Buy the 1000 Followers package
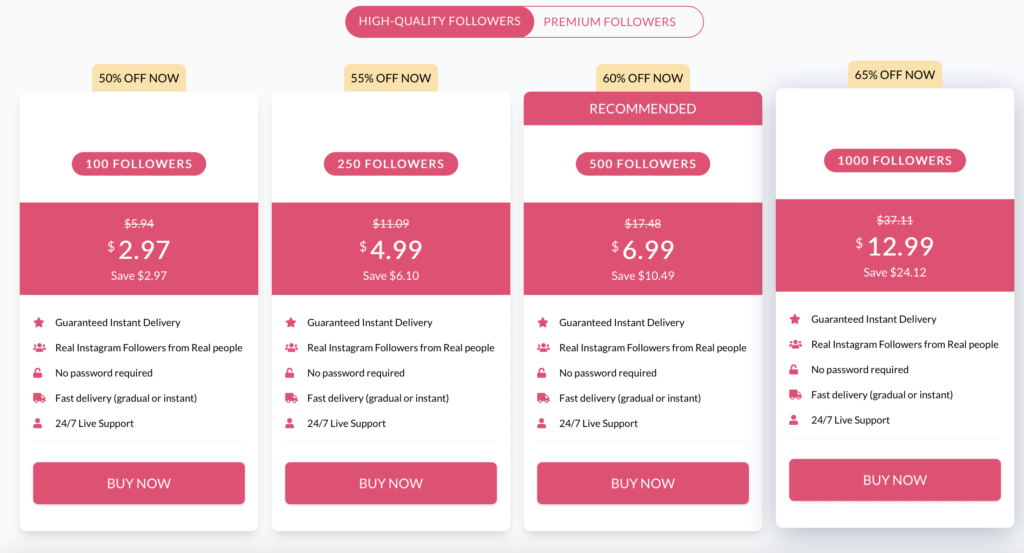Image resolution: width=1024 pixels, height=553 pixels. [x=895, y=480]
